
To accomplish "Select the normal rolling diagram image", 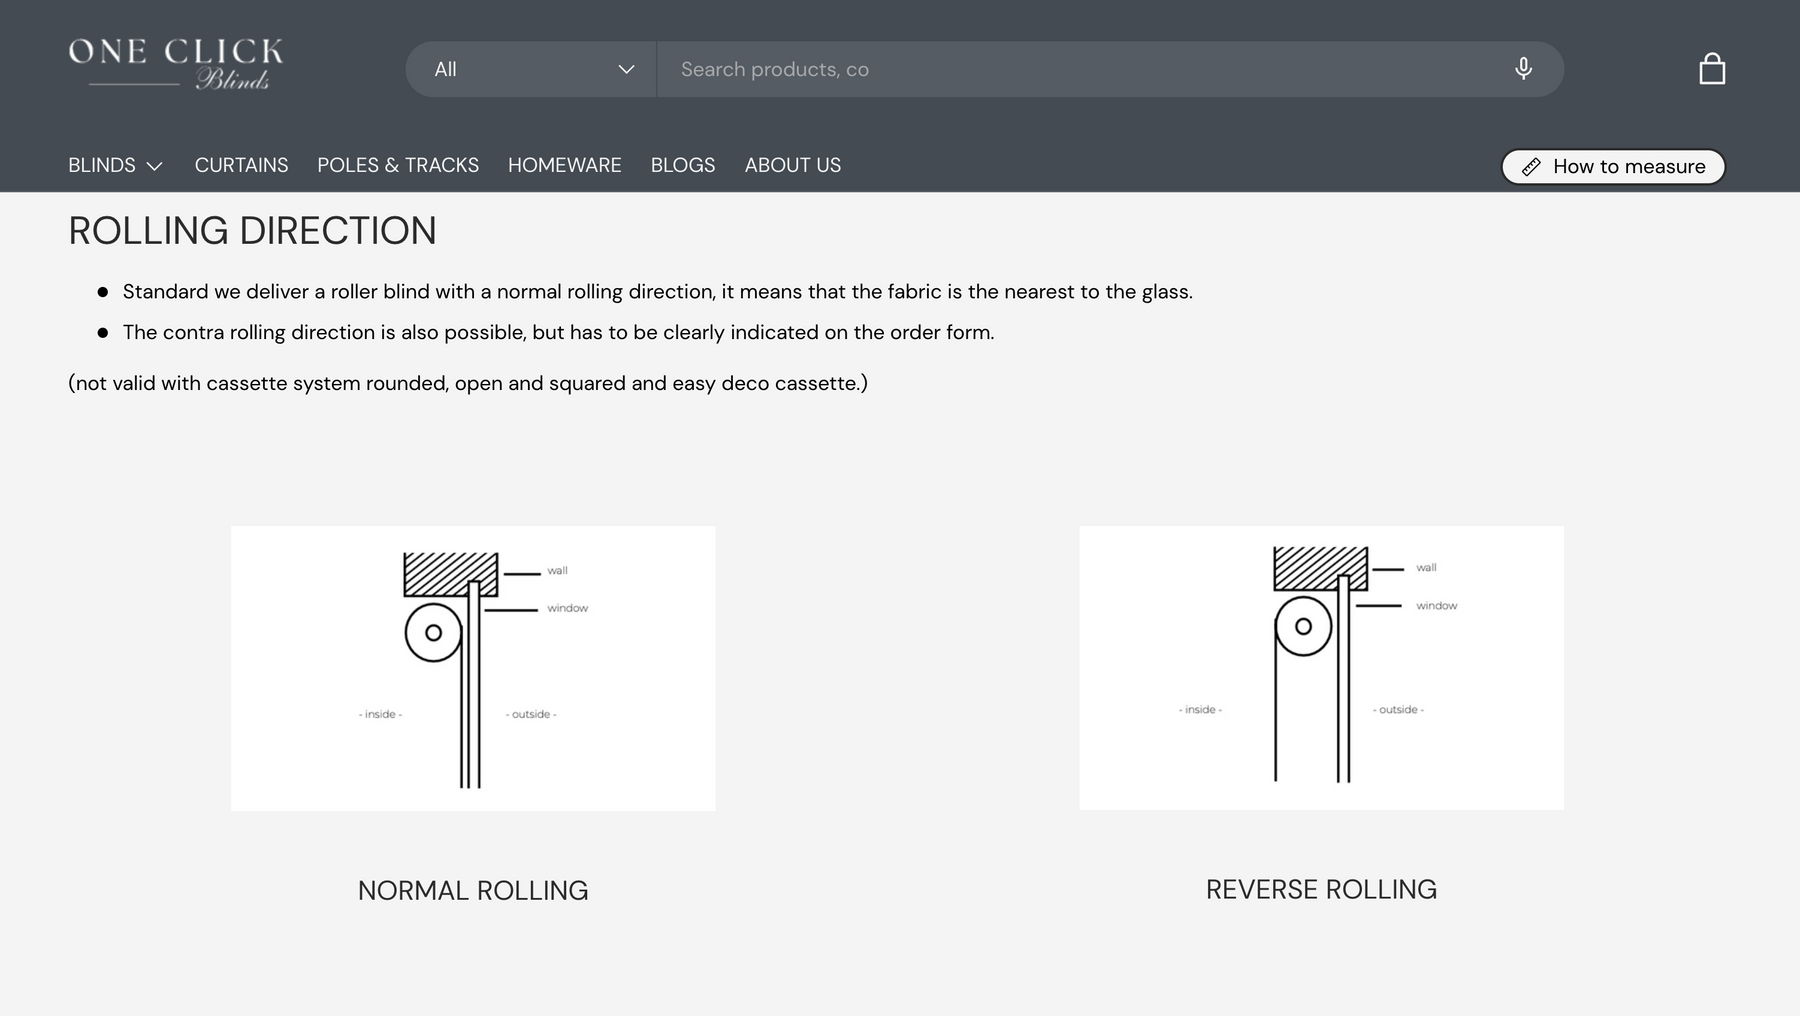I will tap(473, 668).
